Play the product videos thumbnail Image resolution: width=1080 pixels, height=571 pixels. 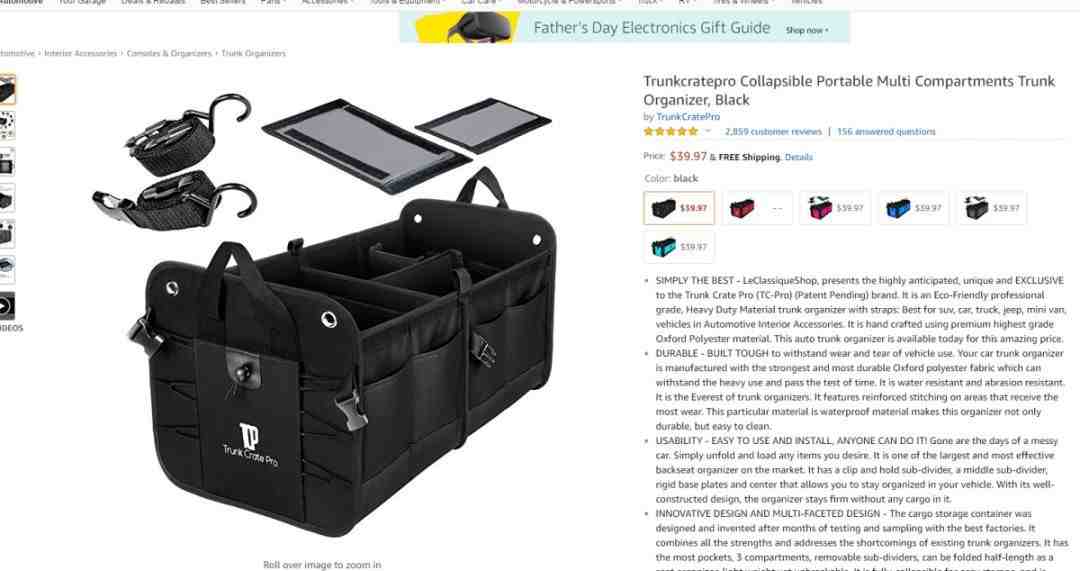tap(6, 306)
